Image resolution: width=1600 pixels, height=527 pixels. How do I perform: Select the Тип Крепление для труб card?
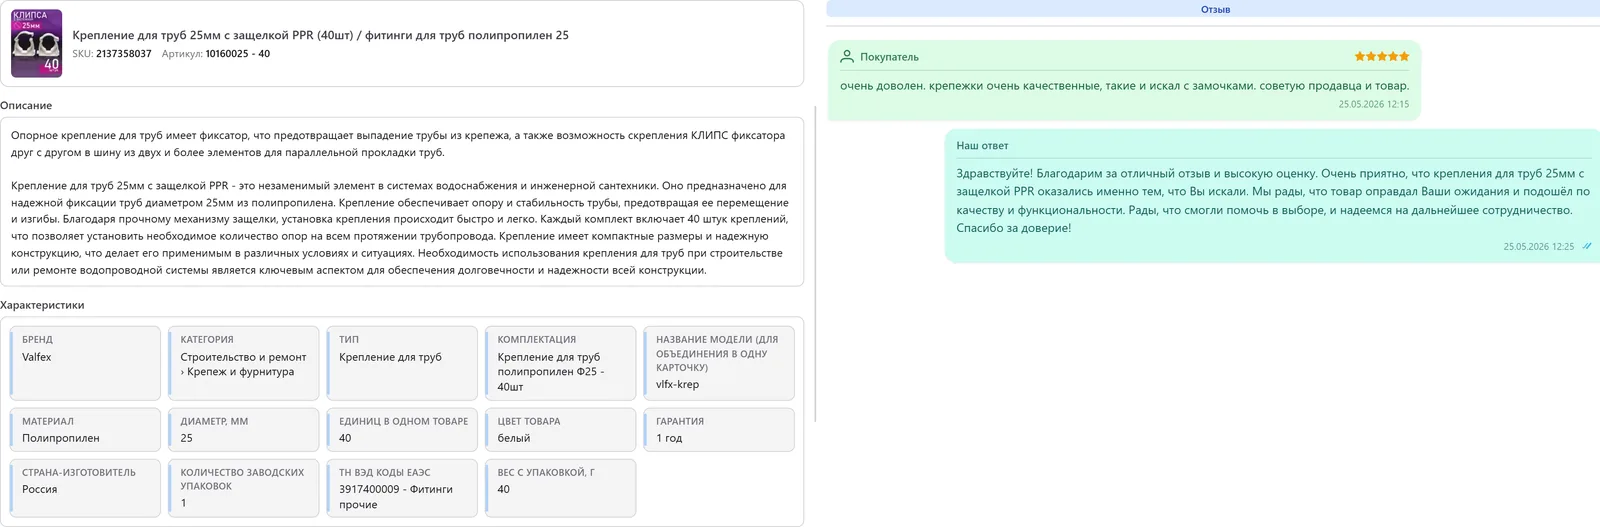pyautogui.click(x=402, y=363)
